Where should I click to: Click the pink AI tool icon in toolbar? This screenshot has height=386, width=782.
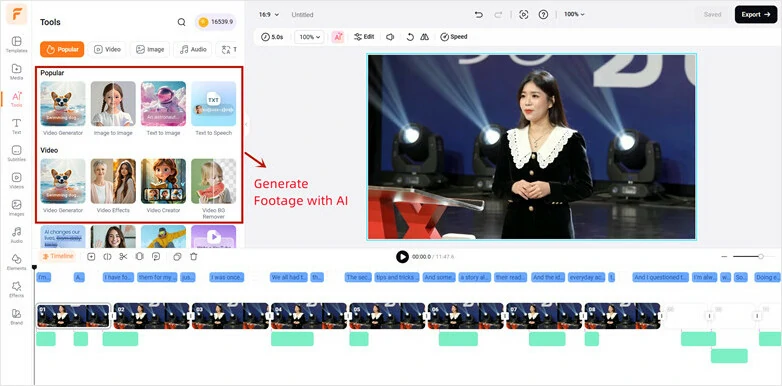pos(338,37)
